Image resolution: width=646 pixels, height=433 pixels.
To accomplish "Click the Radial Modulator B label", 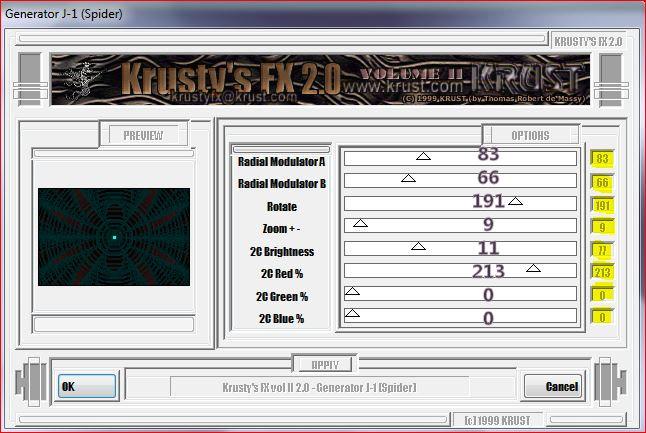I will coord(282,183).
